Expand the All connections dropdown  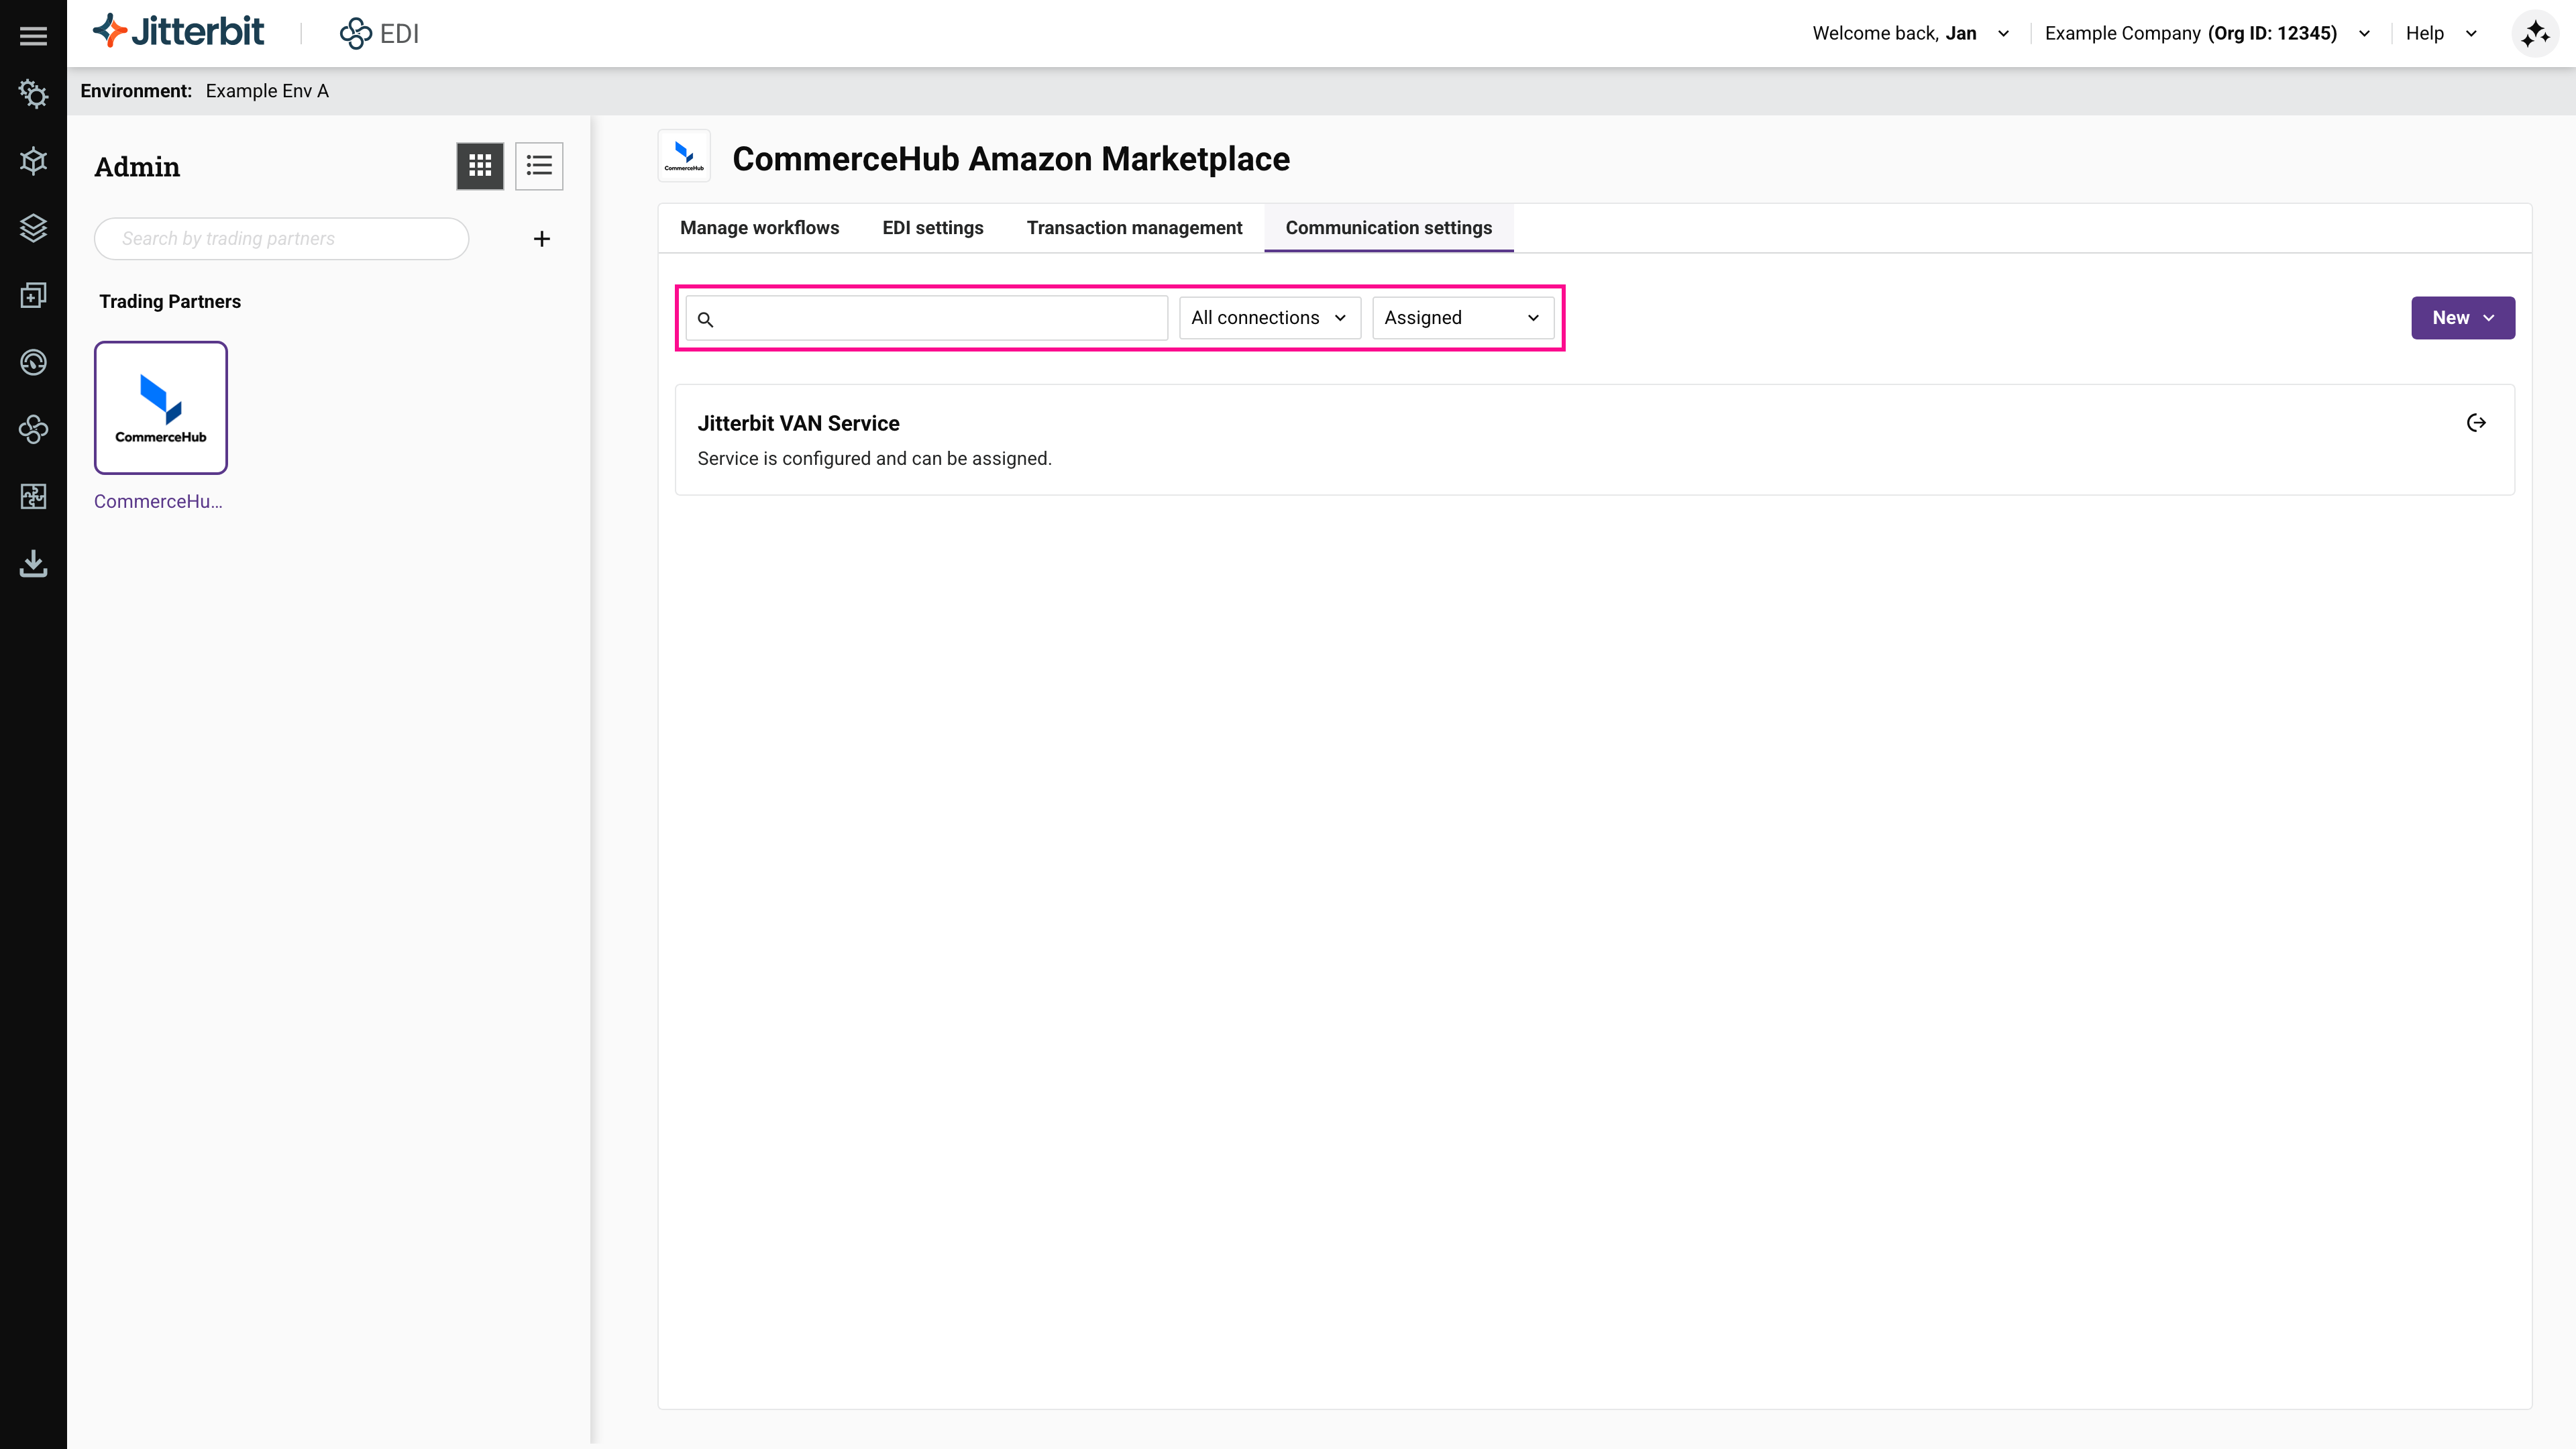click(x=1269, y=318)
